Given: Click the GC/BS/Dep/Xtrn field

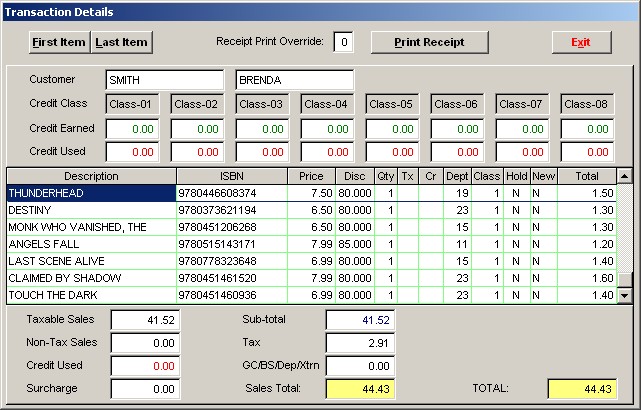Looking at the screenshot, I should pos(360,366).
